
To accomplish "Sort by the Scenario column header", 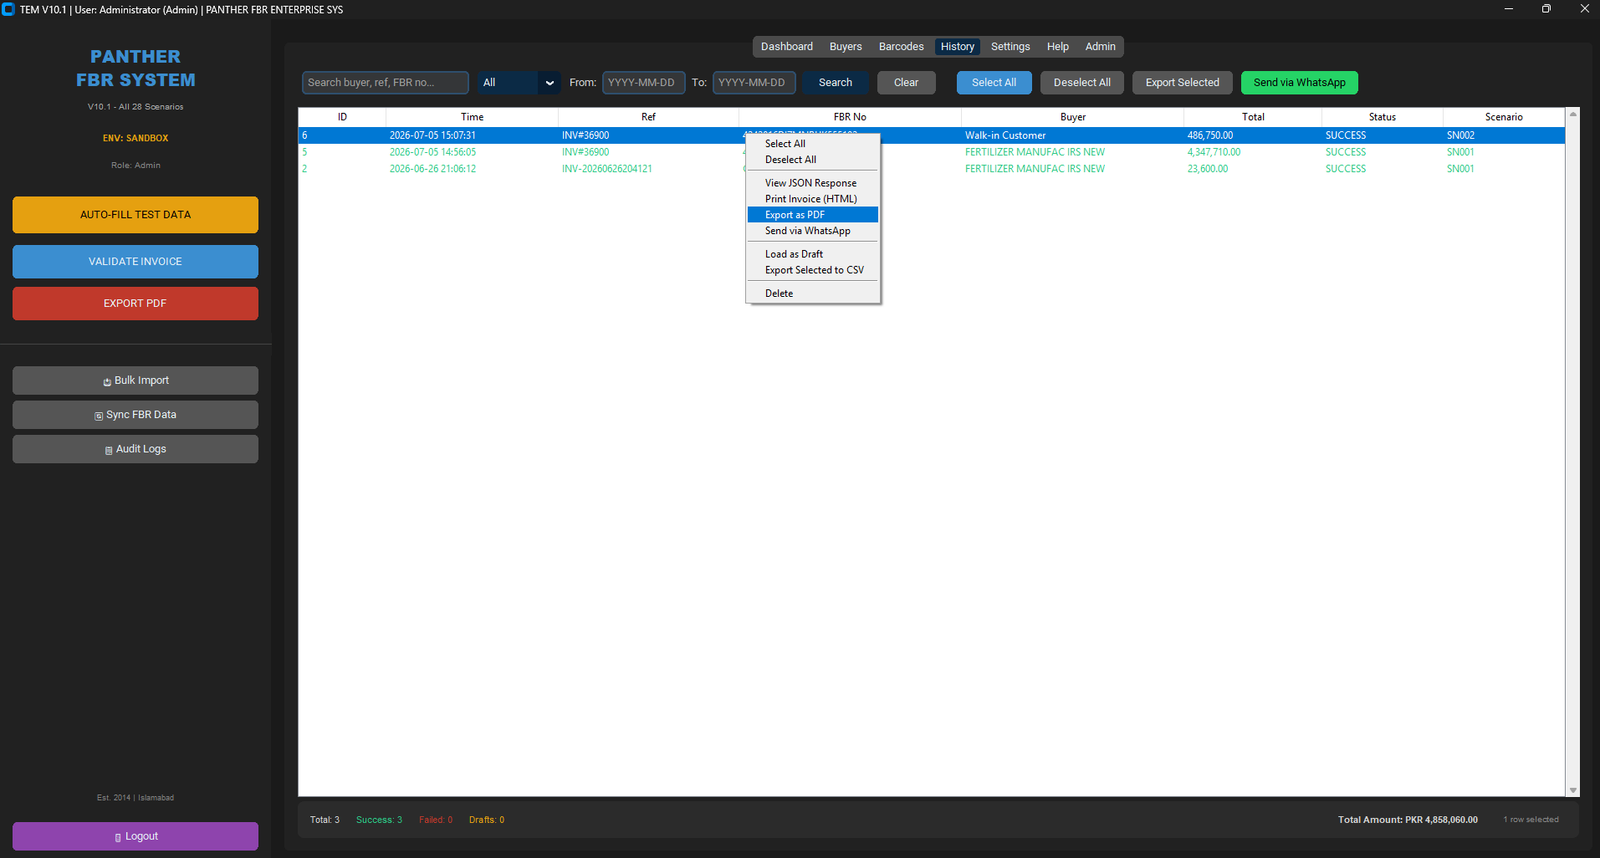I will tap(1504, 117).
